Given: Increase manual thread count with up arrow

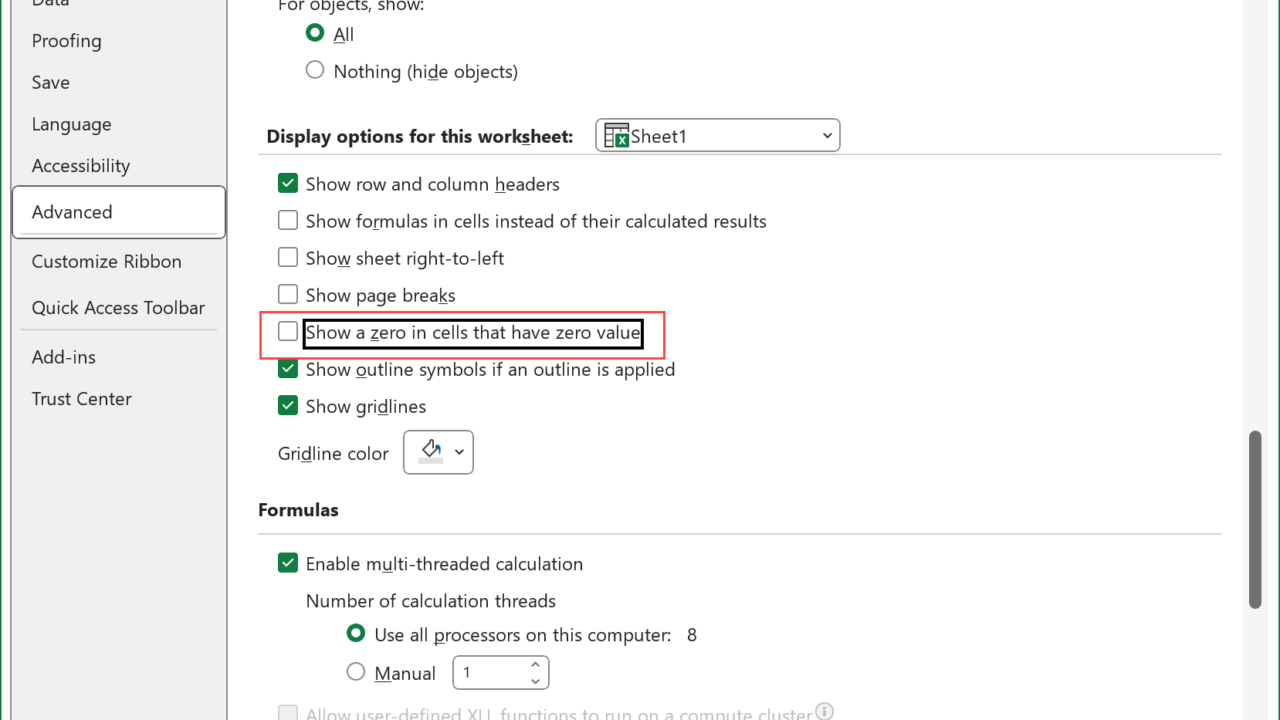Looking at the screenshot, I should tap(535, 665).
